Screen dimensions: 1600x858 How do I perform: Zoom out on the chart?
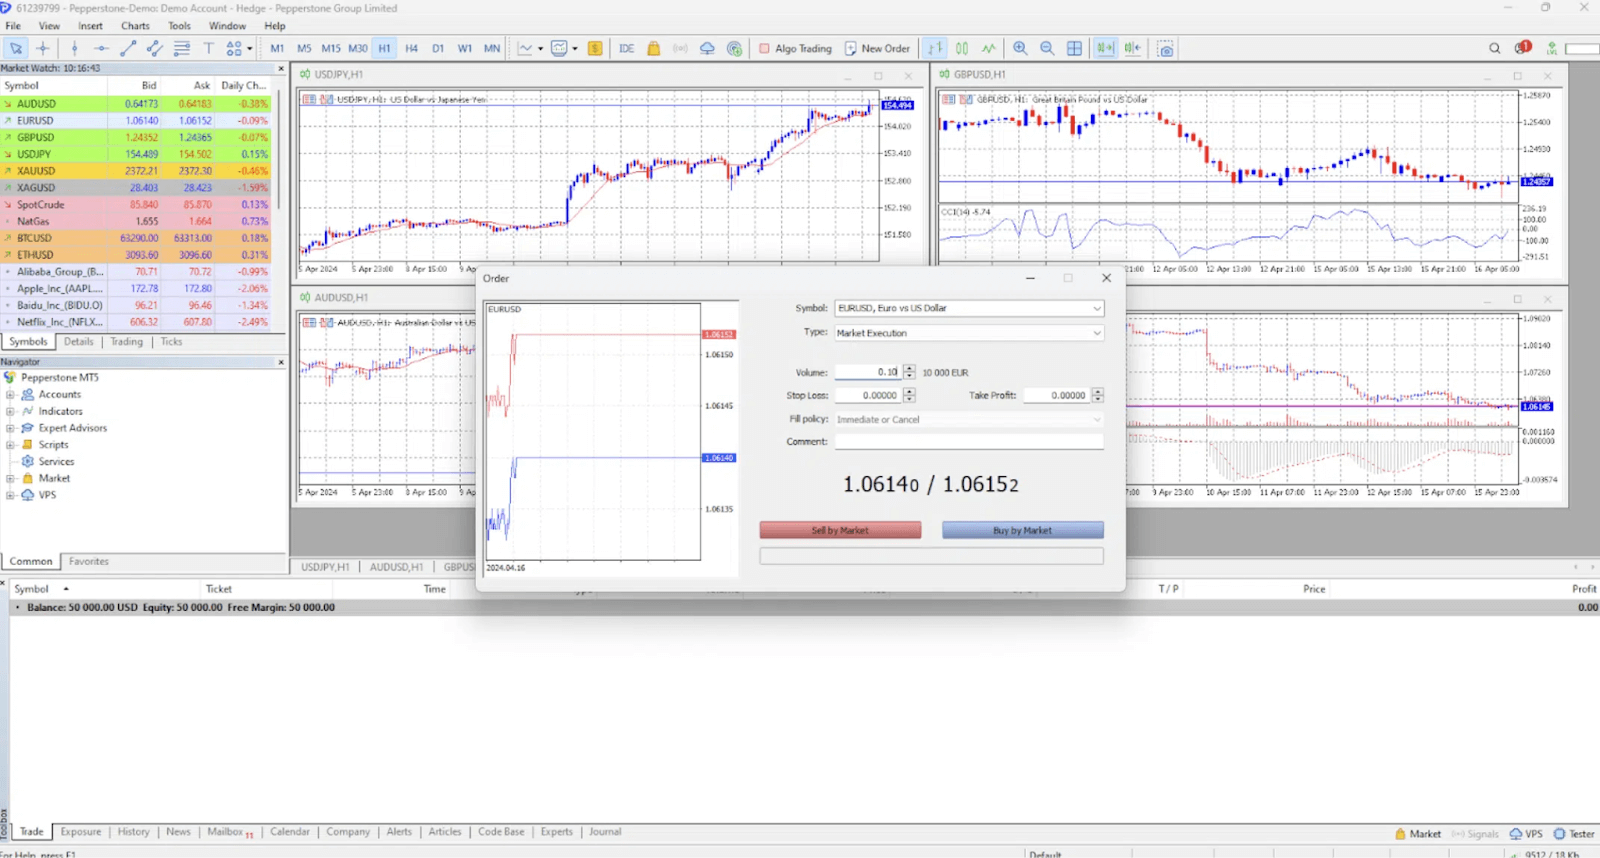pyautogui.click(x=1047, y=48)
